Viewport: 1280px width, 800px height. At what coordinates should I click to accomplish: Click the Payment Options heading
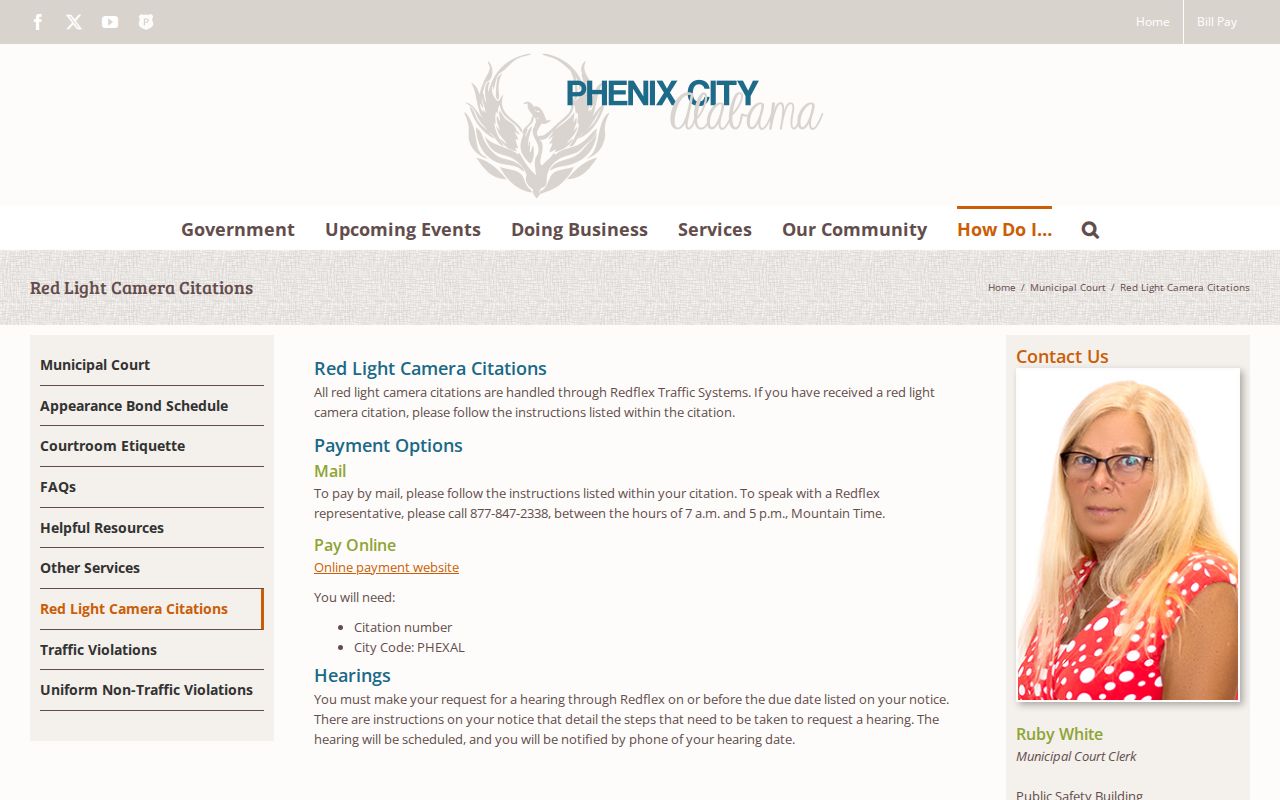coord(388,445)
